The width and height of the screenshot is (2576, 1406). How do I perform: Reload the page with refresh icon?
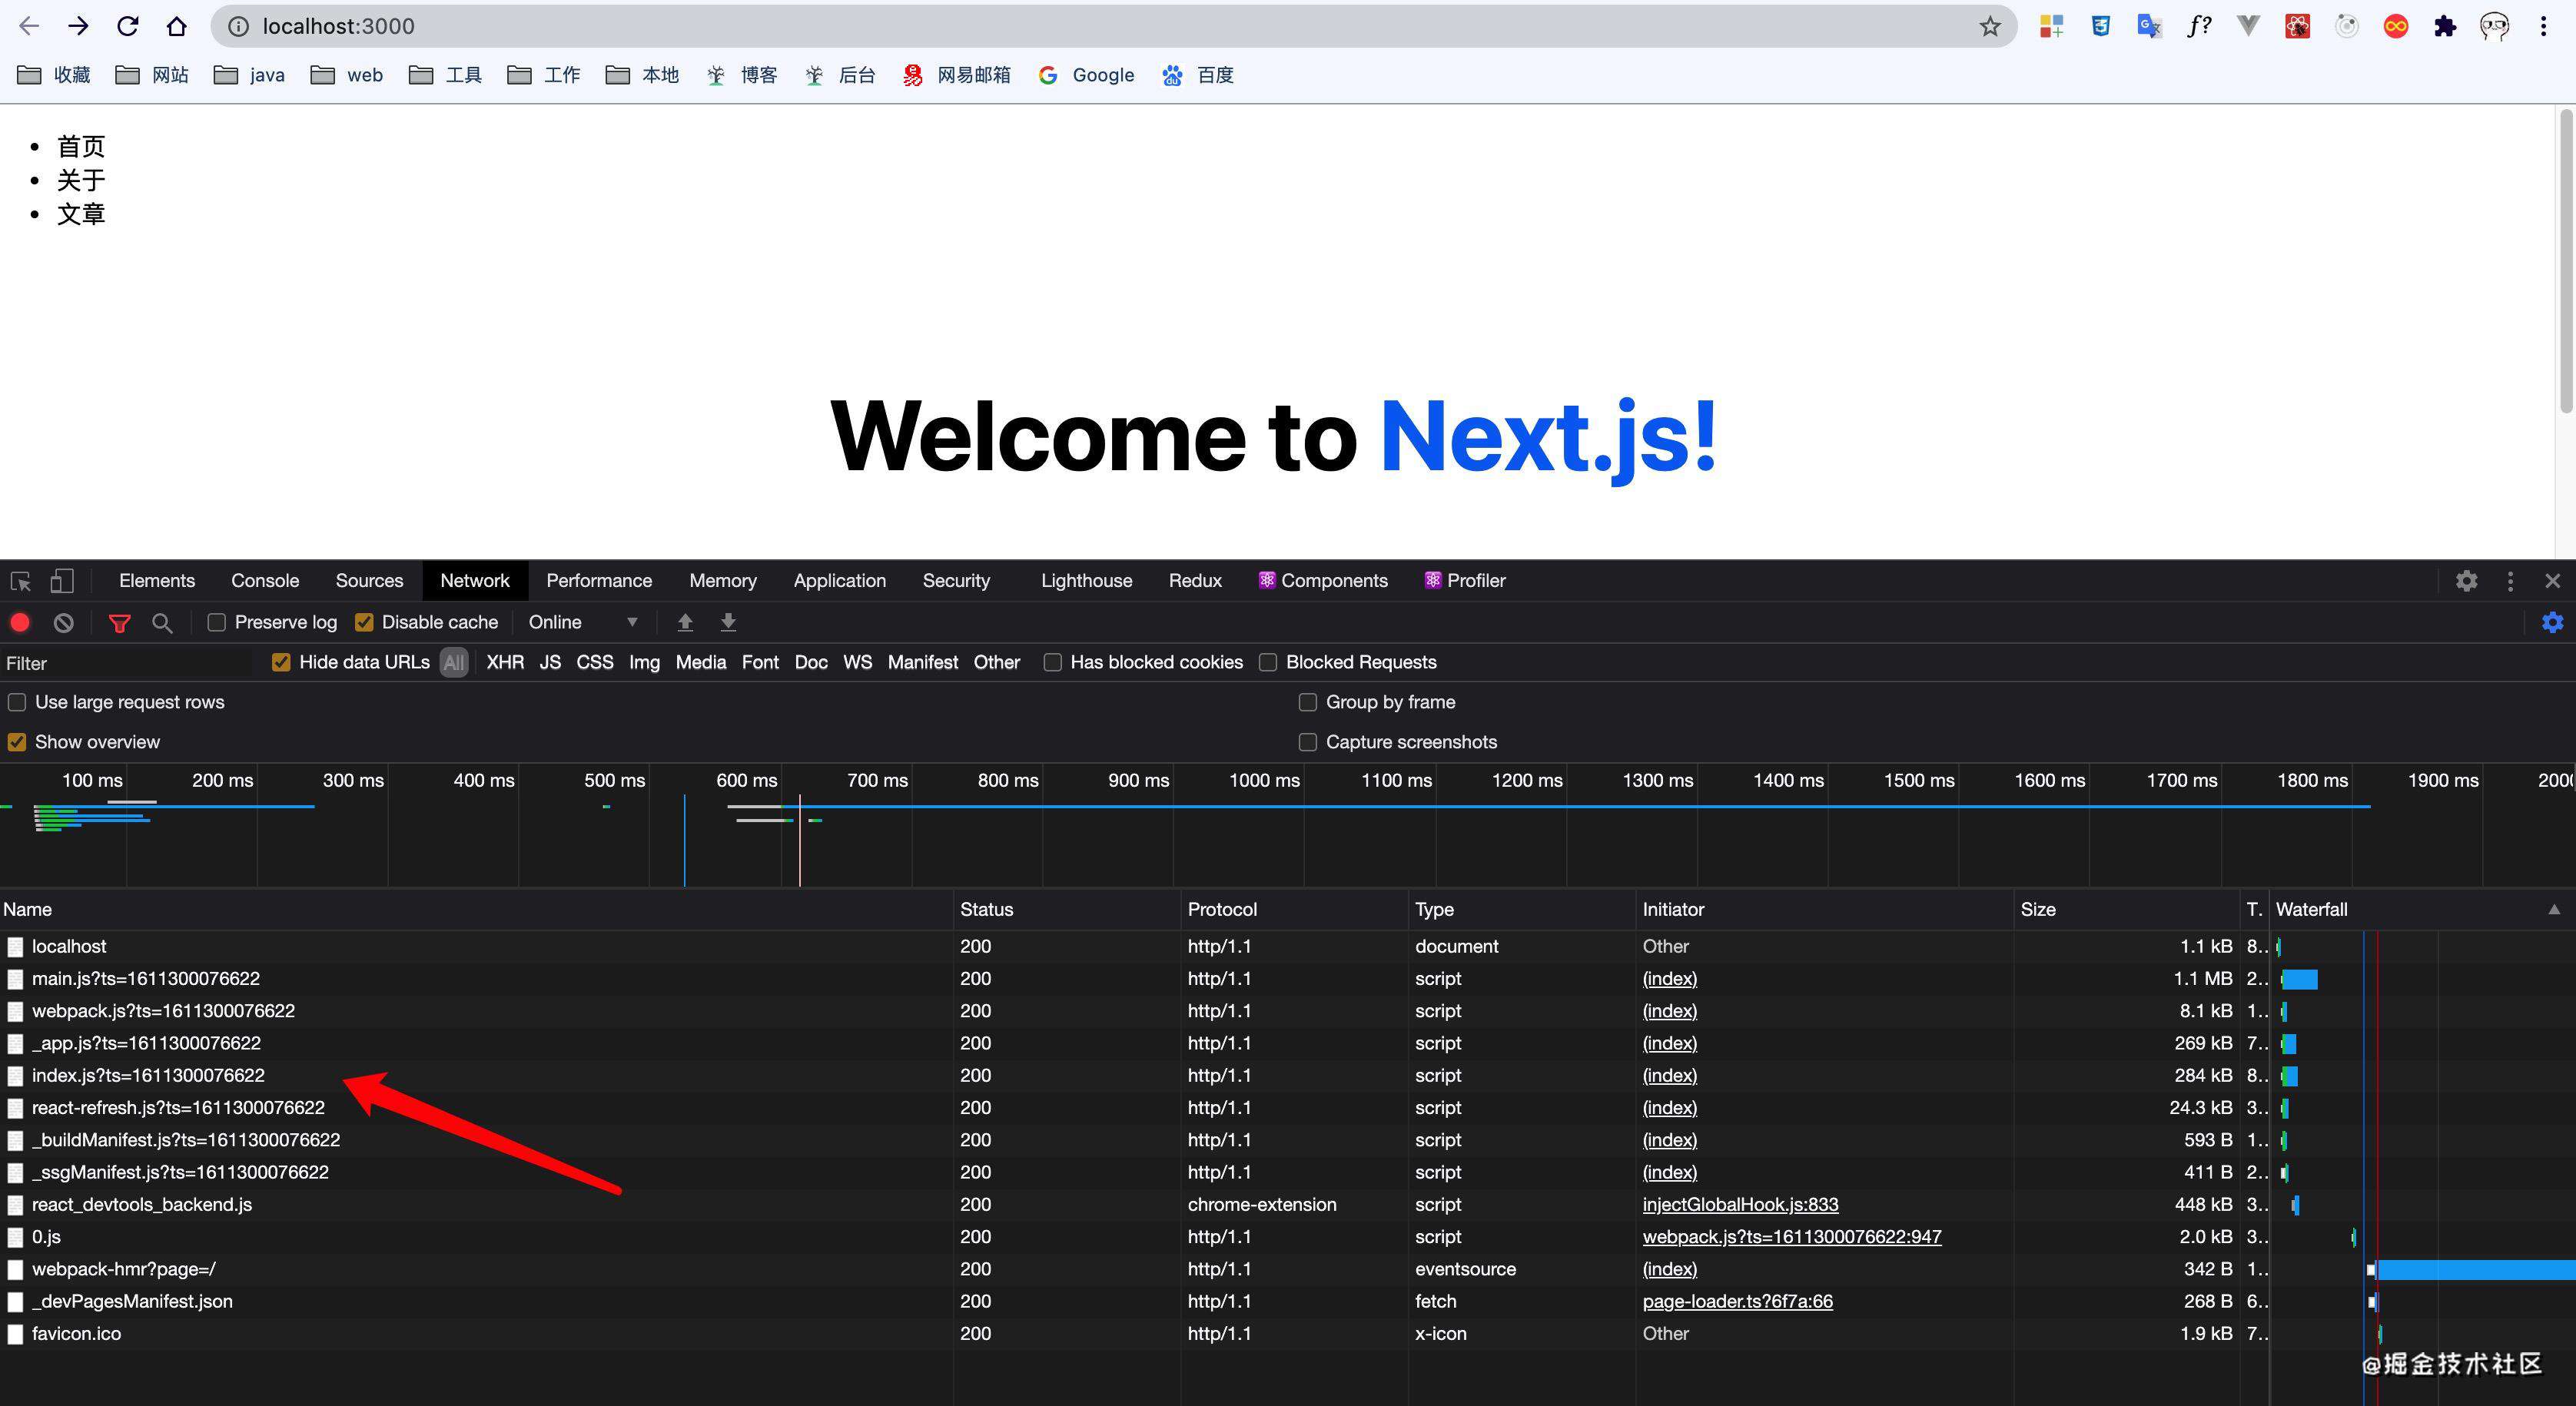127,26
